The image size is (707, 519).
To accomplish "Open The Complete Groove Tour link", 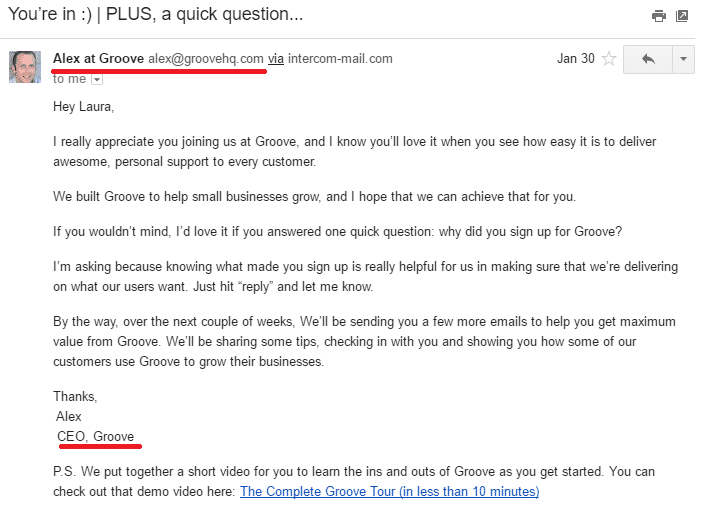I will [x=389, y=491].
